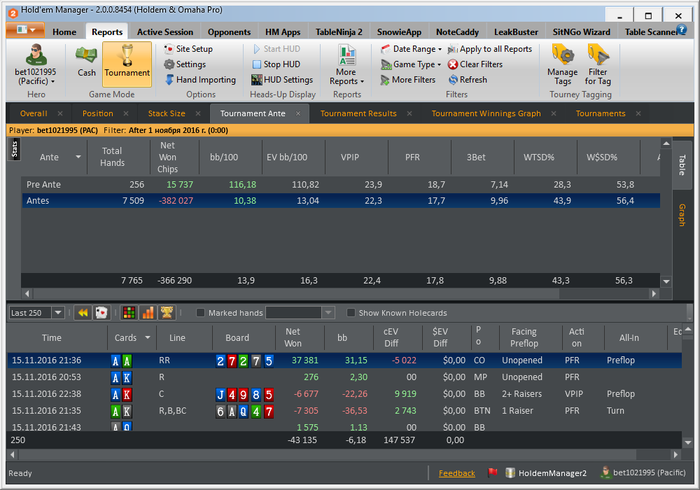Image resolution: width=700 pixels, height=490 pixels.
Task: Enable Show Known Holecards checkbox
Action: (x=351, y=313)
